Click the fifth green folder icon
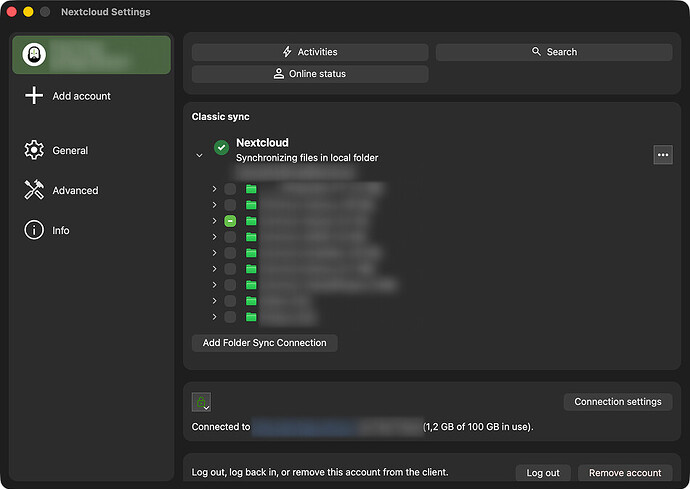690x489 pixels. 251,253
